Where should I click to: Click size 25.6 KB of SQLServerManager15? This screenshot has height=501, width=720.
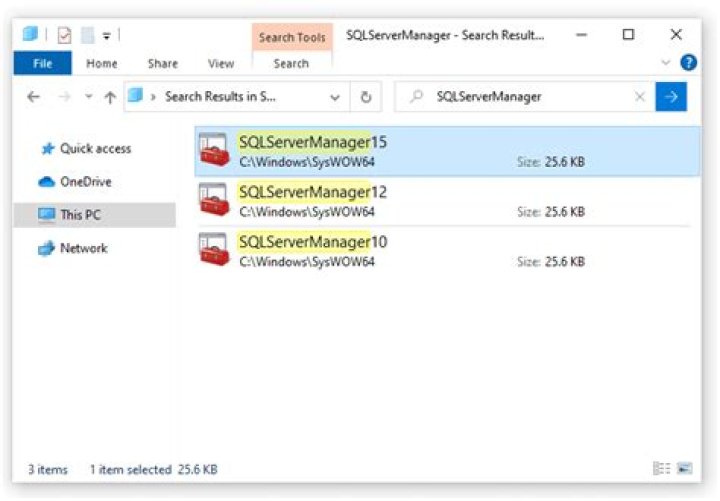pyautogui.click(x=564, y=162)
